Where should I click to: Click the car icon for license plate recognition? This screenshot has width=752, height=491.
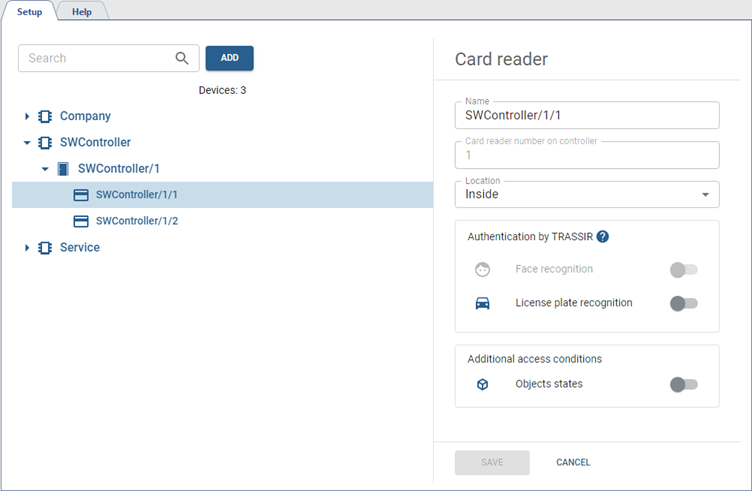pyautogui.click(x=483, y=303)
